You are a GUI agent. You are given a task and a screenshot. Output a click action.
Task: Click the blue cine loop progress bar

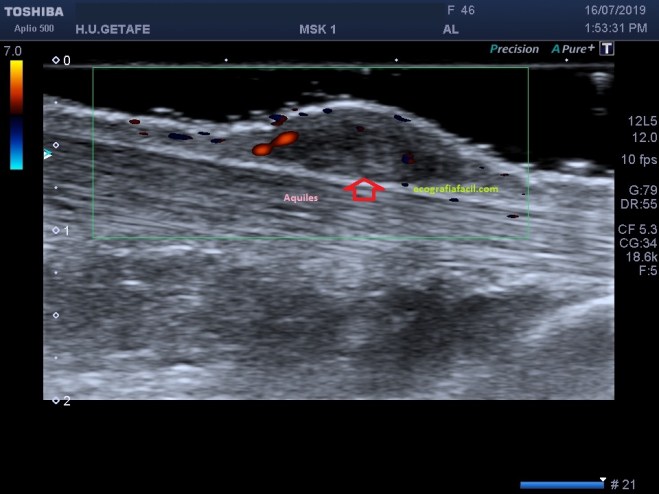click(x=560, y=485)
